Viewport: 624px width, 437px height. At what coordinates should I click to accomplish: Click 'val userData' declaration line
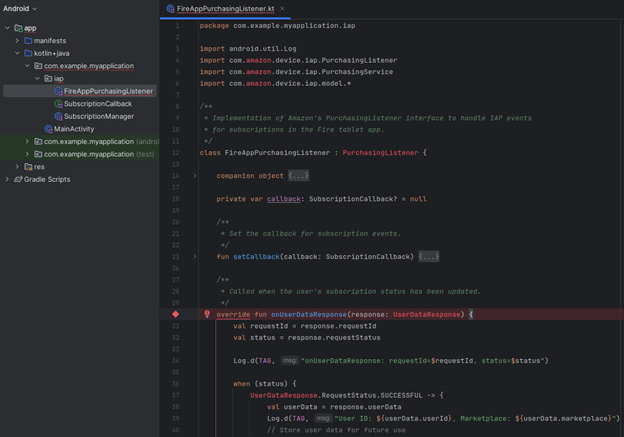click(334, 407)
